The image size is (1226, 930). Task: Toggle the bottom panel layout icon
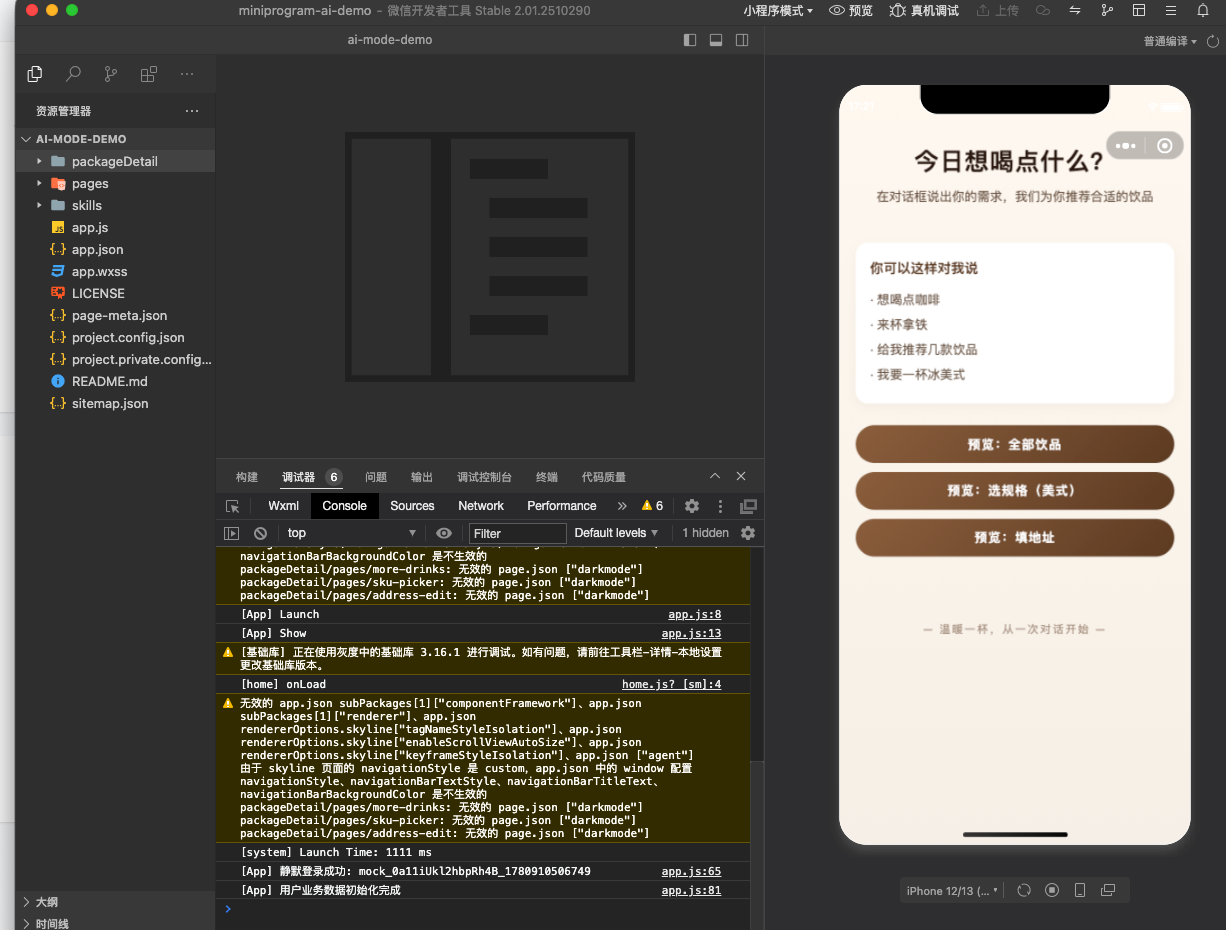tap(716, 40)
